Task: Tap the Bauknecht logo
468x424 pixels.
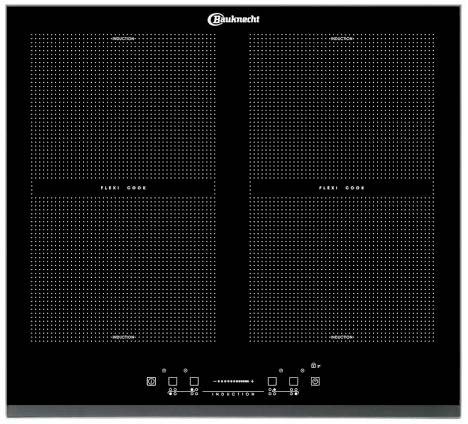Action: (233, 19)
